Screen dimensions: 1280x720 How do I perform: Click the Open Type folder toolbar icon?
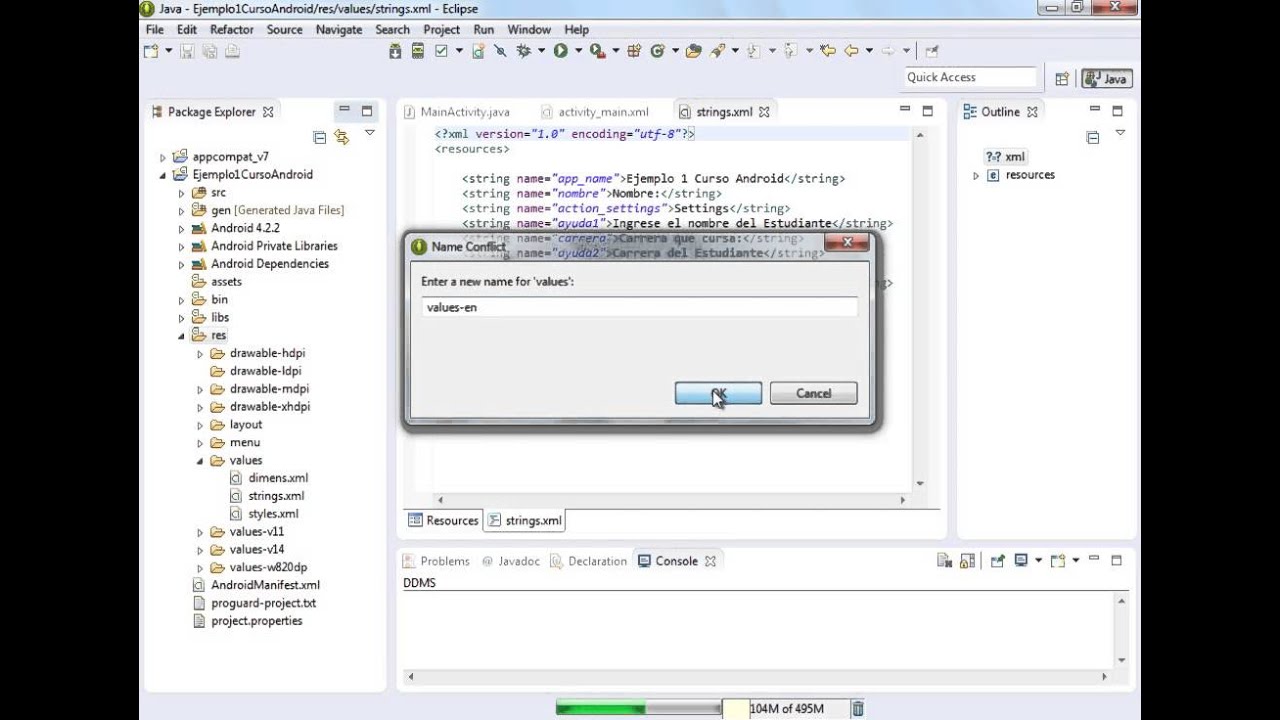tap(693, 51)
